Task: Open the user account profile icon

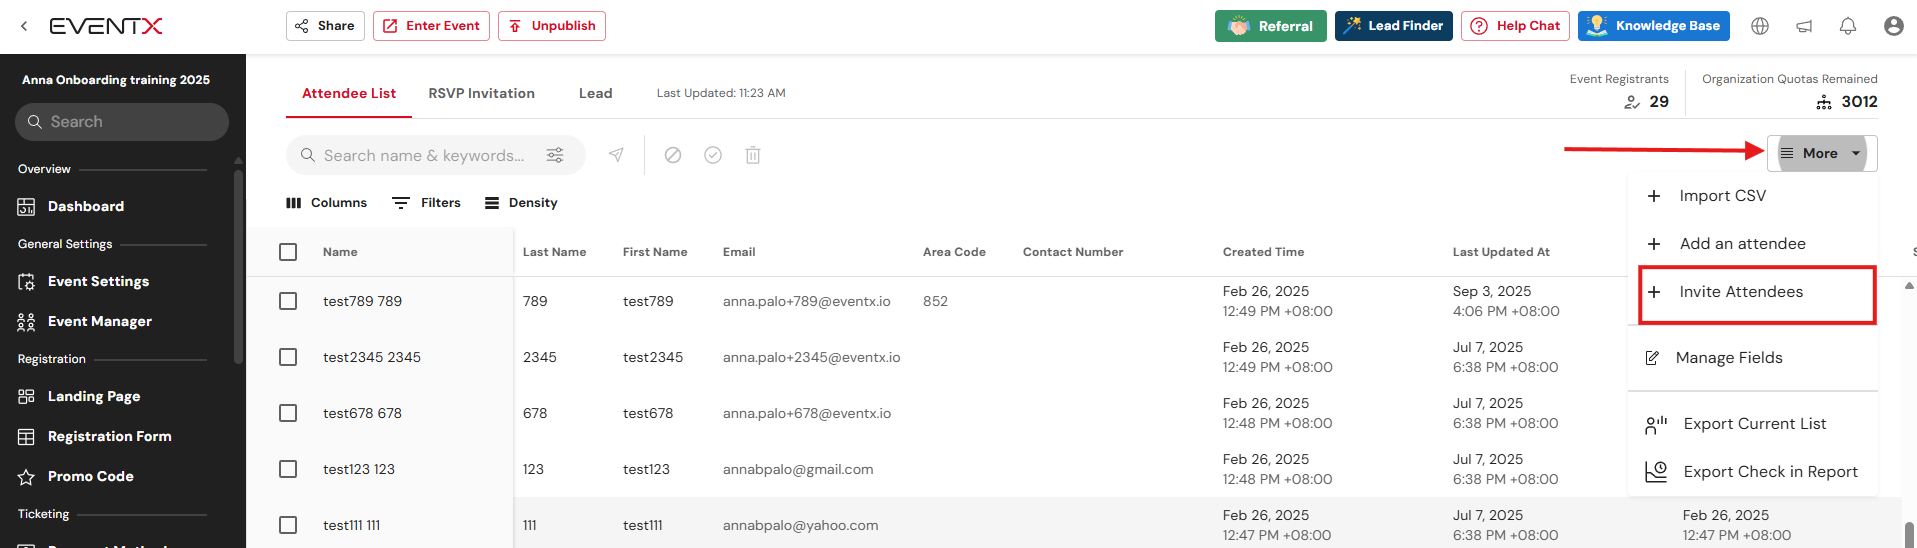Action: tap(1893, 26)
